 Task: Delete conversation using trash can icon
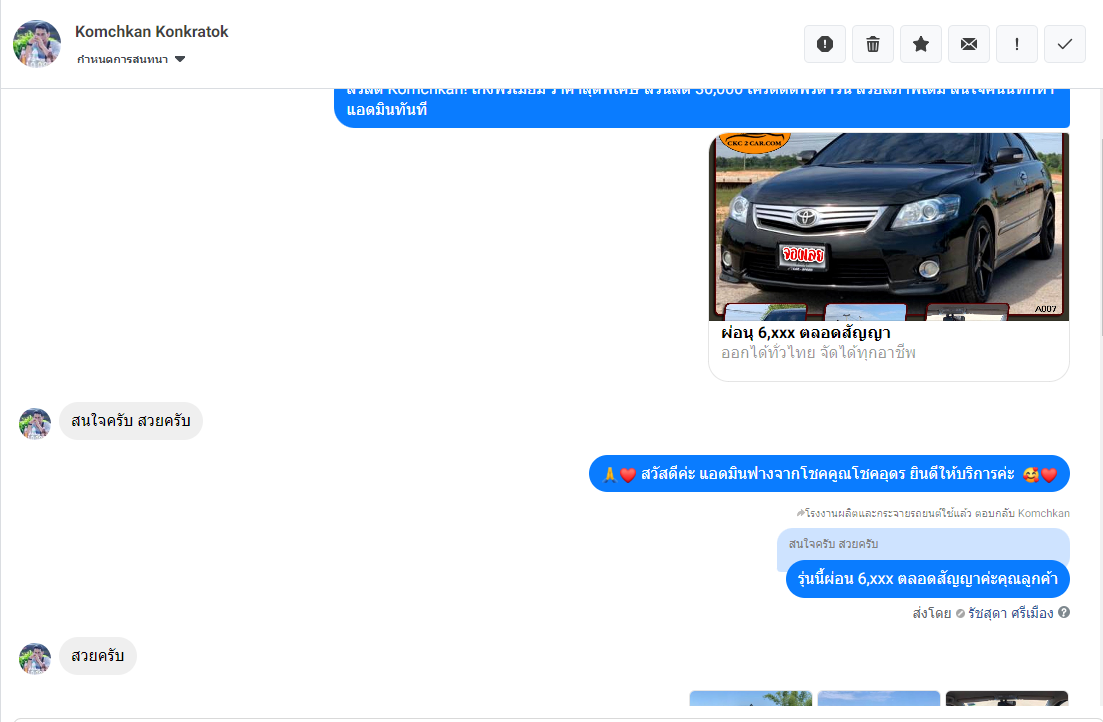coord(872,44)
